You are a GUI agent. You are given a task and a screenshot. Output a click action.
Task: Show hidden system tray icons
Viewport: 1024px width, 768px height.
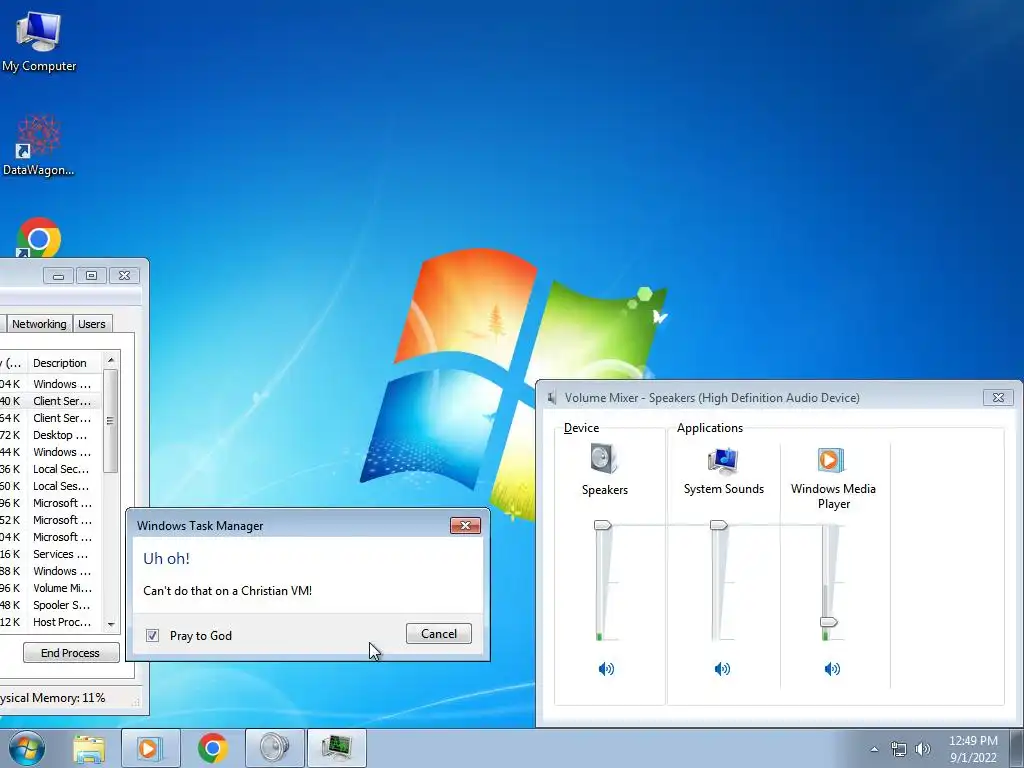(x=874, y=749)
